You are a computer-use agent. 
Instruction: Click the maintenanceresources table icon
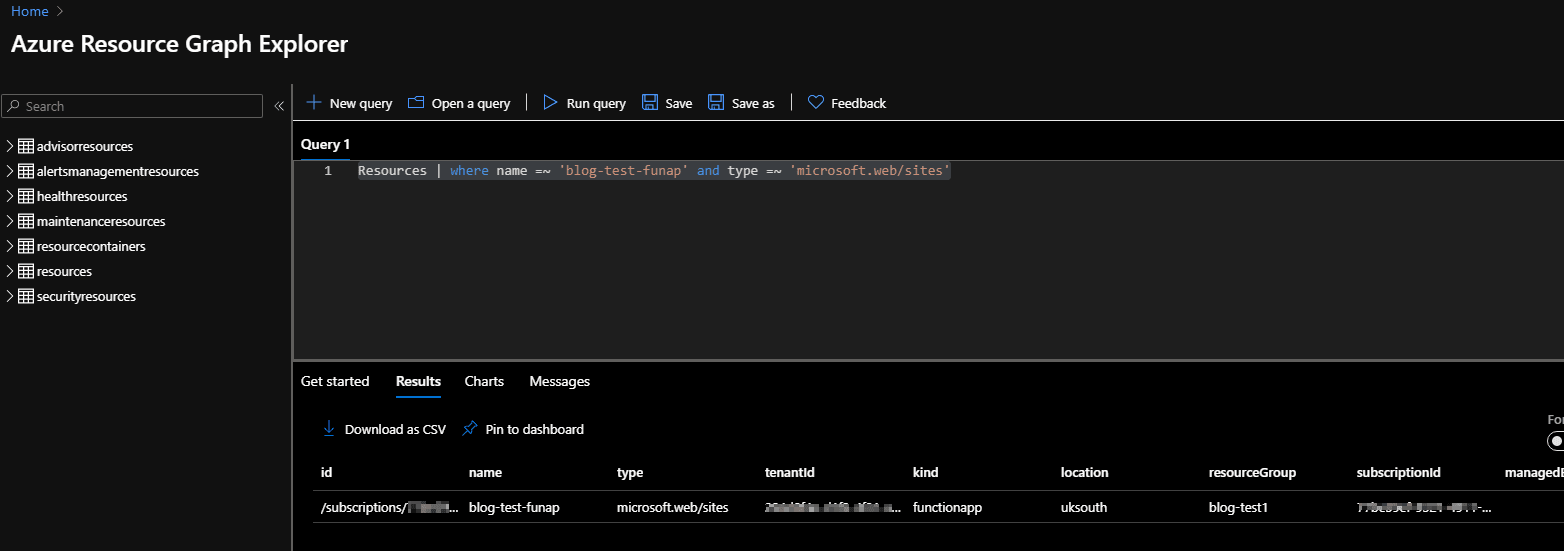(26, 221)
